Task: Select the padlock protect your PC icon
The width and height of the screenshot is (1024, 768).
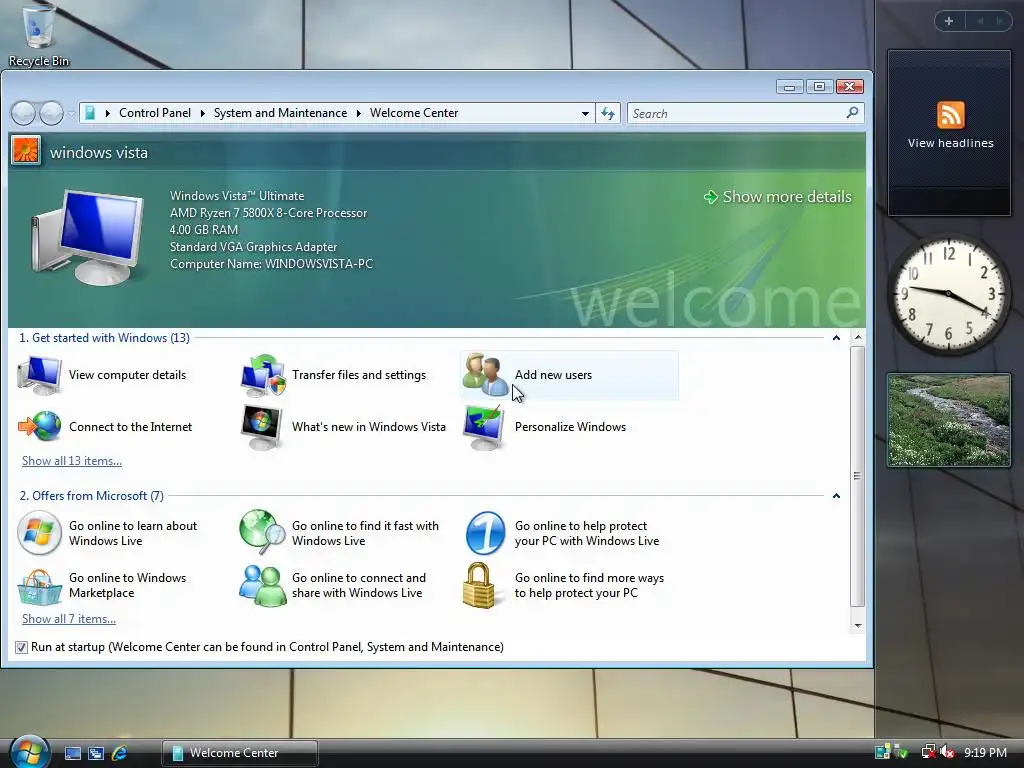Action: 479,585
